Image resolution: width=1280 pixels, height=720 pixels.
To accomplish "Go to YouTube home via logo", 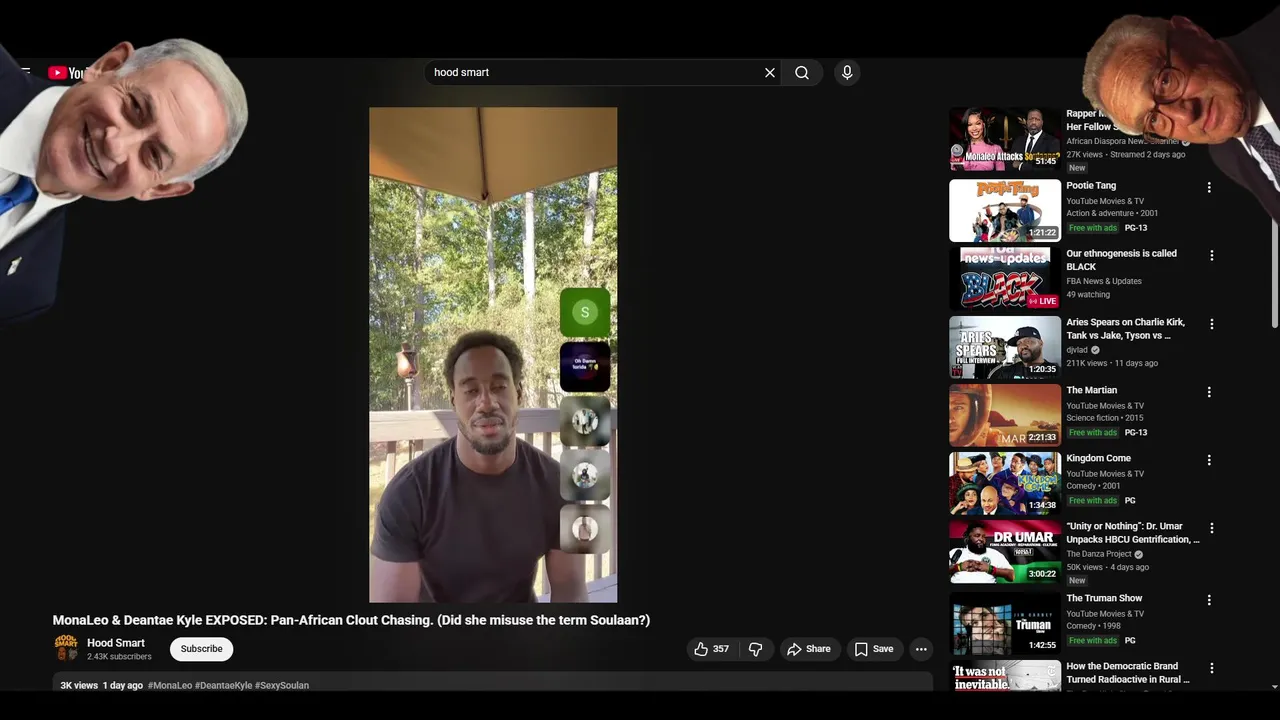I will (x=68, y=73).
